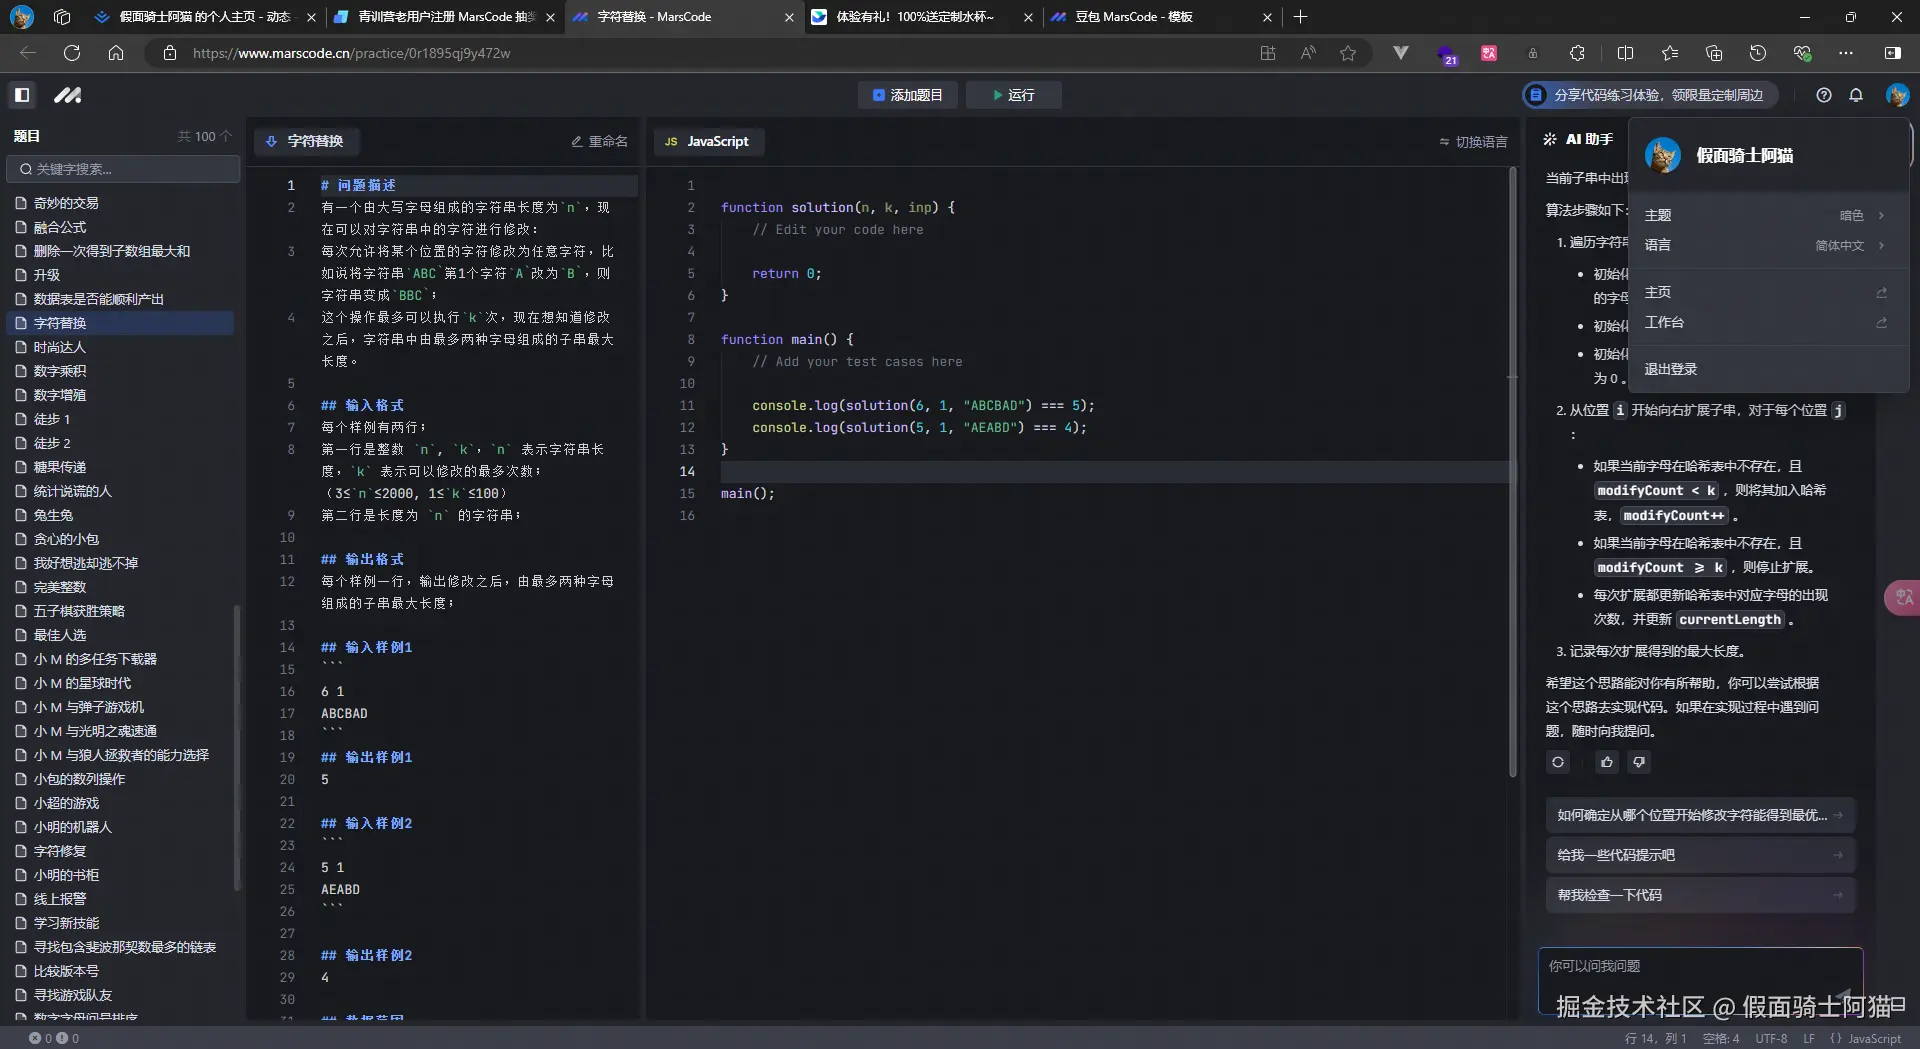
Task: Click the thumbs-up icon under AI answer
Action: 1606,762
